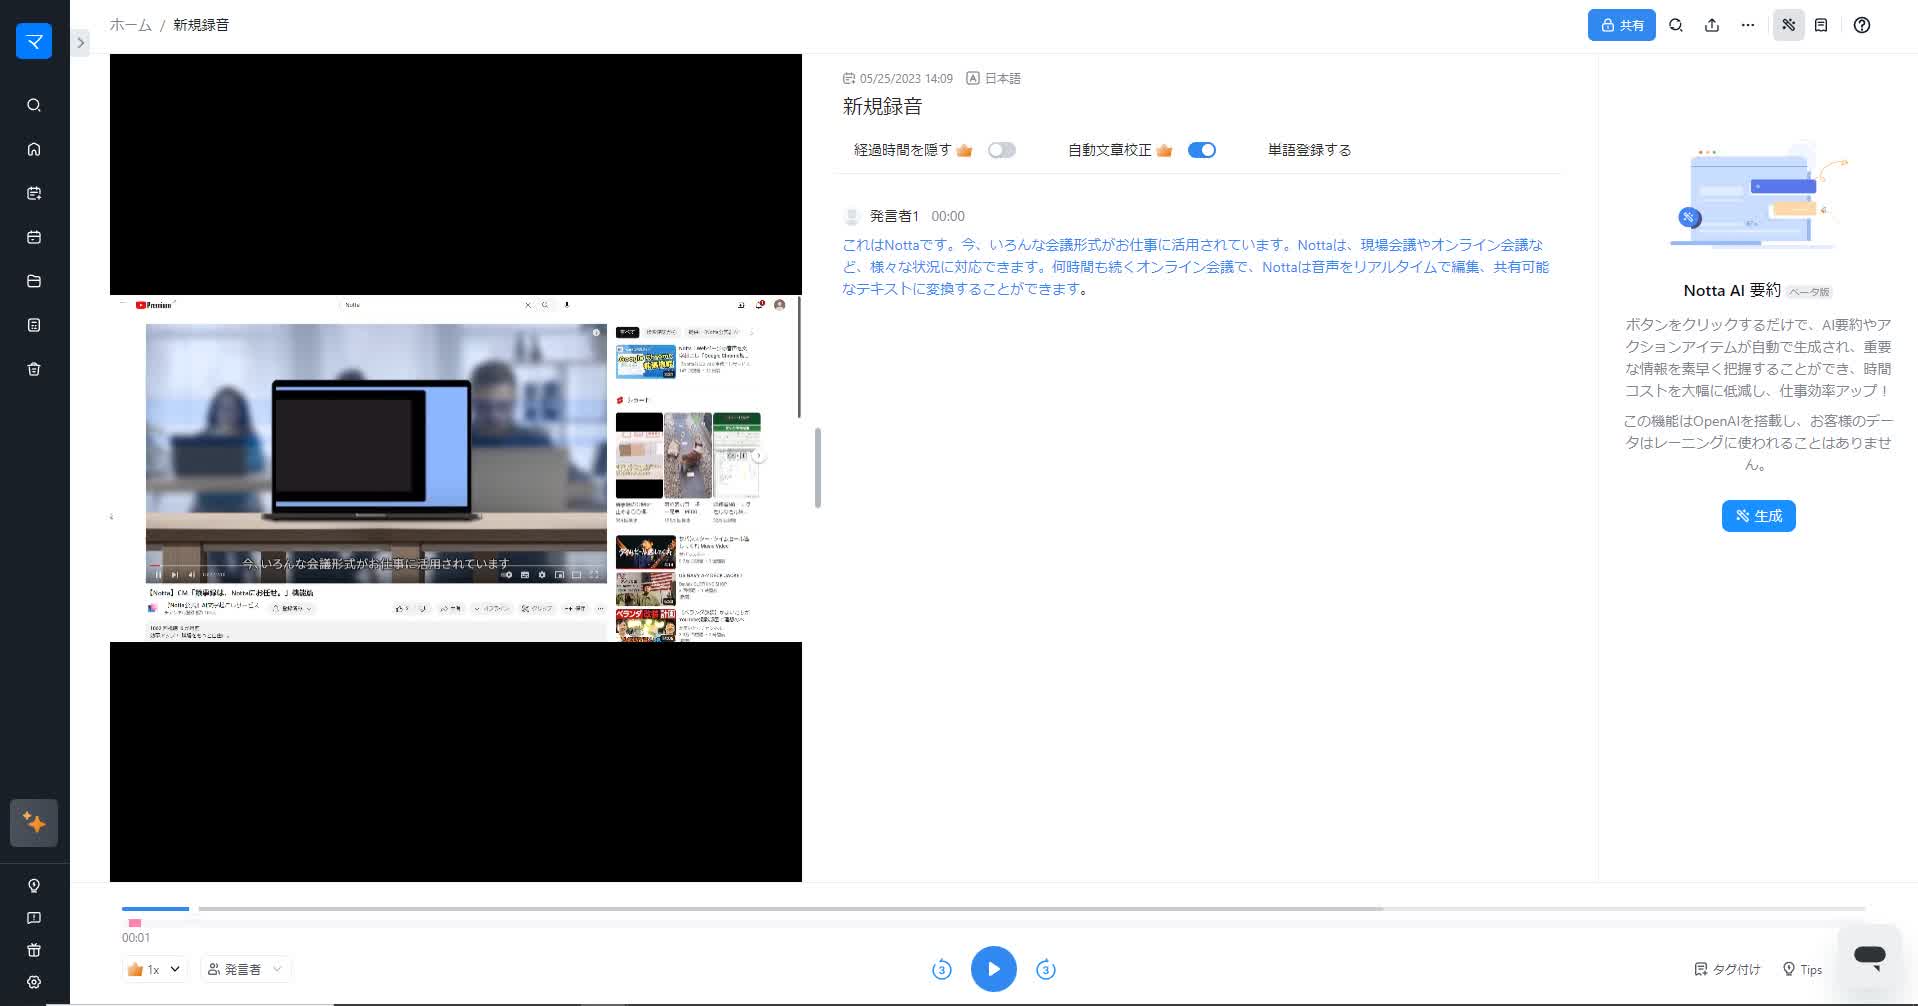
Task: Click the Notta logo icon
Action: tap(34, 41)
